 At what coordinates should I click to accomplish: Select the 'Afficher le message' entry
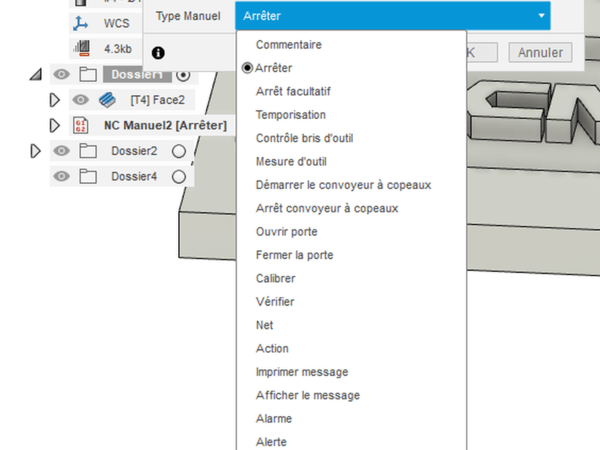308,395
